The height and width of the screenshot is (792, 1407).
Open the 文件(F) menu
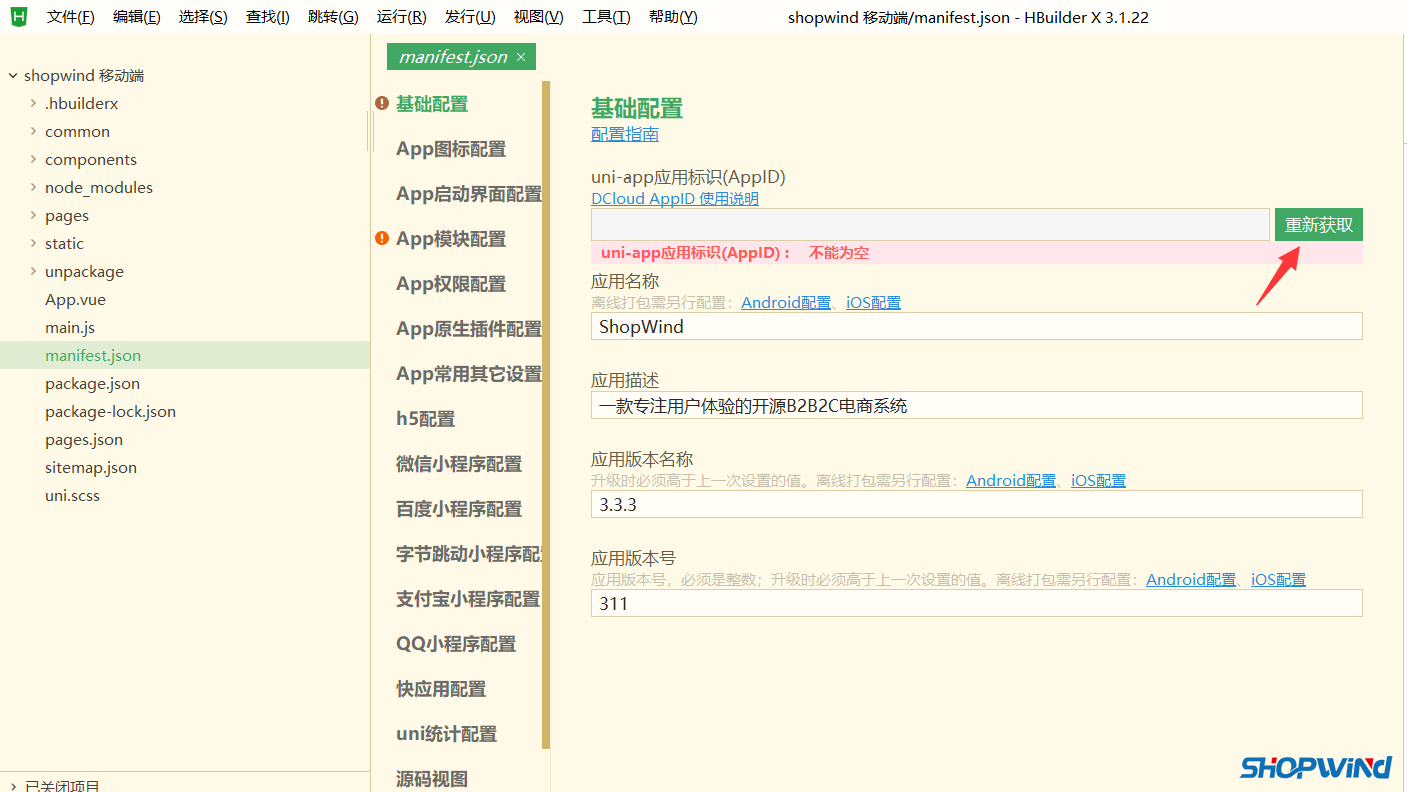tap(70, 17)
